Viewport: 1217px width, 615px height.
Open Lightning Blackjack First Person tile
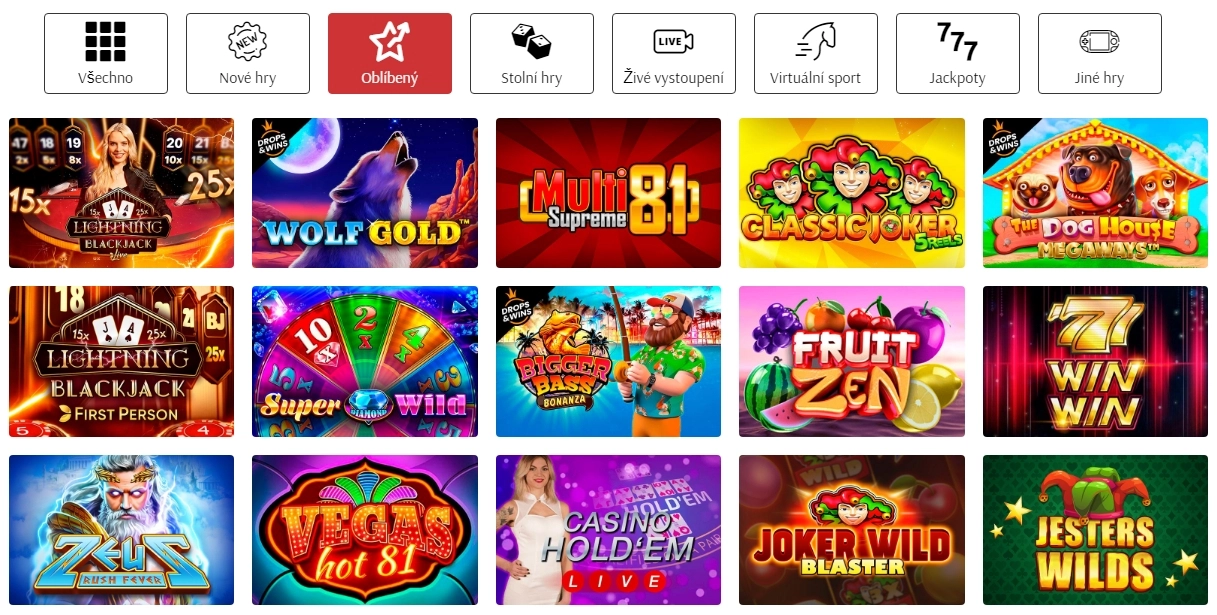121,361
